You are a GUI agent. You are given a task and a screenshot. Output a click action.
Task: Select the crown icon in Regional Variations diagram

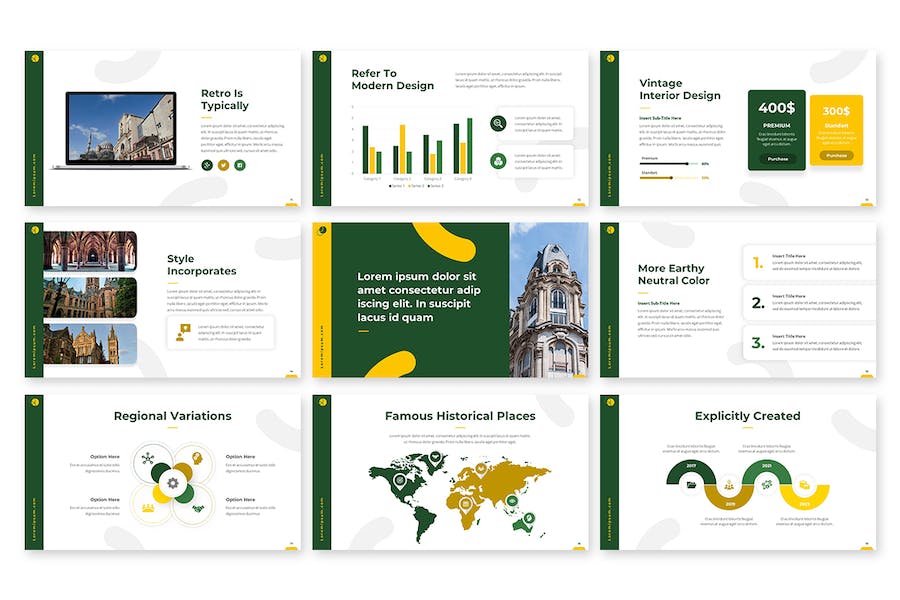pyautogui.click(x=149, y=508)
